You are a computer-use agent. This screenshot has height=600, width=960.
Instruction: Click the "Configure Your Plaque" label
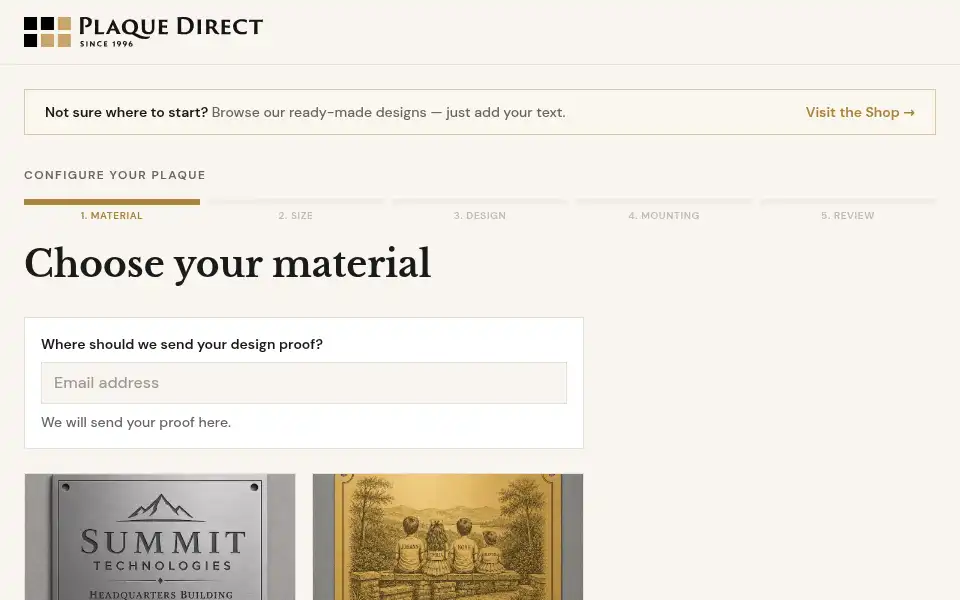pos(114,175)
